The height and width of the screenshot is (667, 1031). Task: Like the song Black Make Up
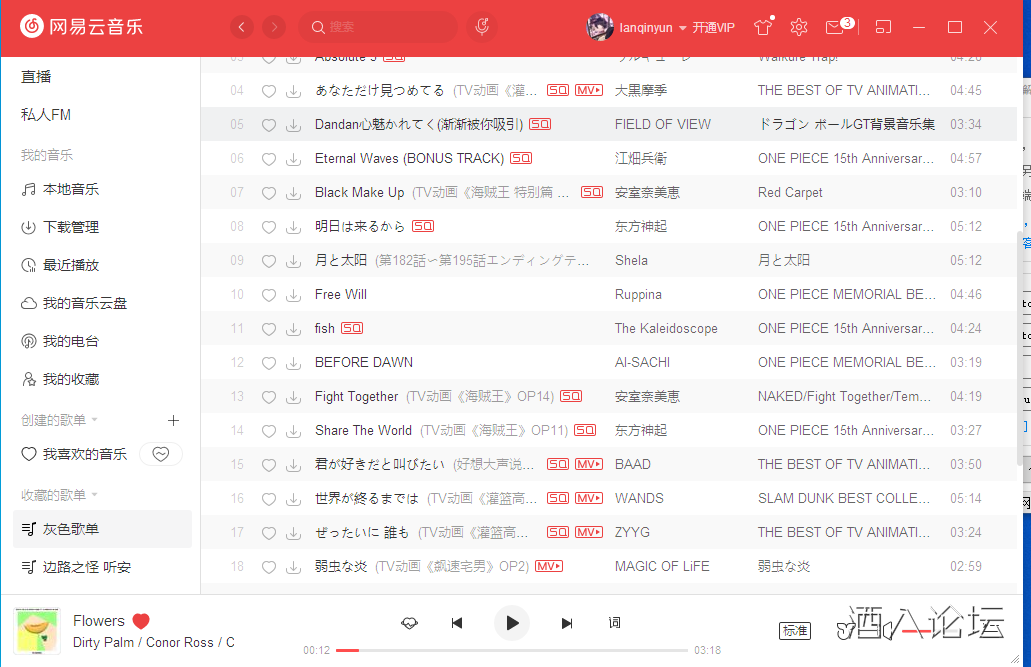coord(268,192)
